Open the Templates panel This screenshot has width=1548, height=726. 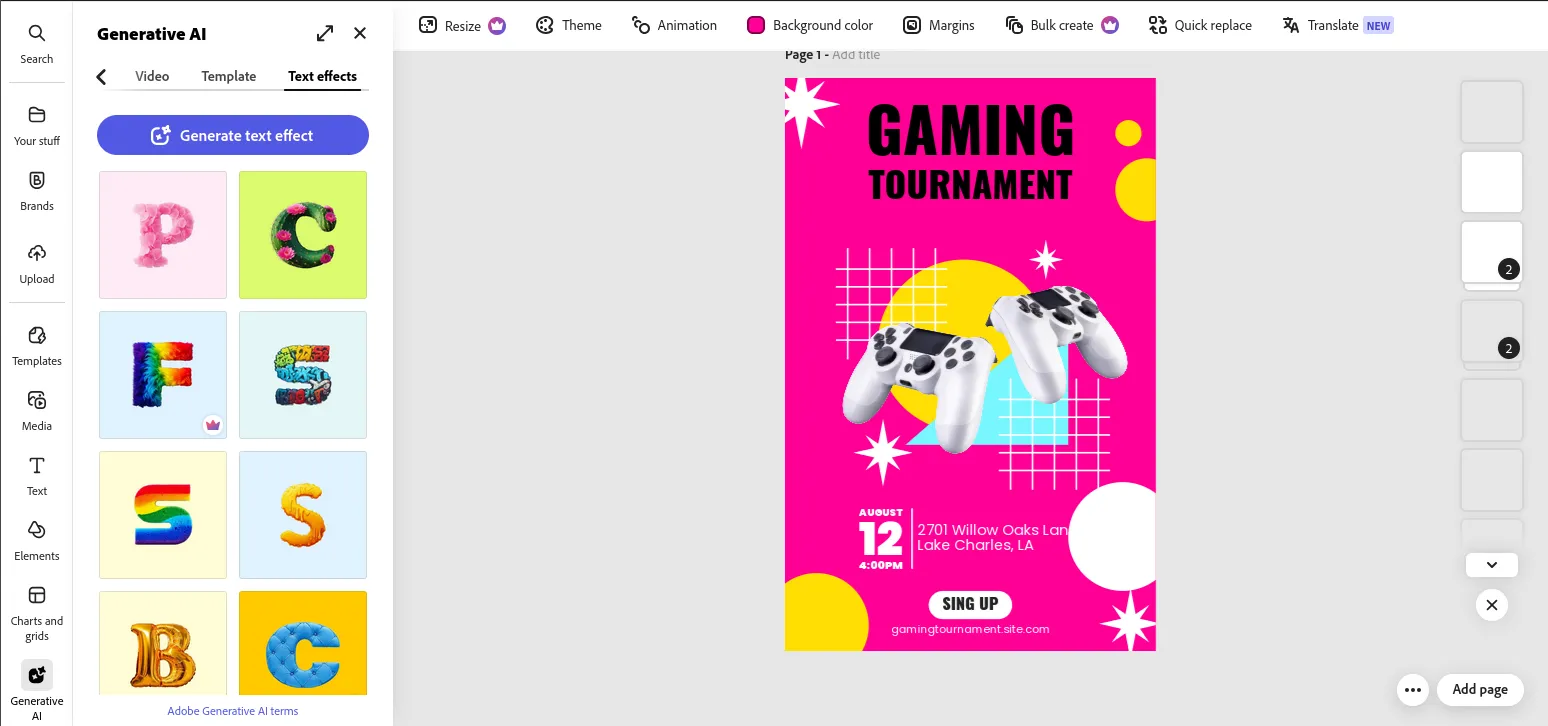coord(36,345)
